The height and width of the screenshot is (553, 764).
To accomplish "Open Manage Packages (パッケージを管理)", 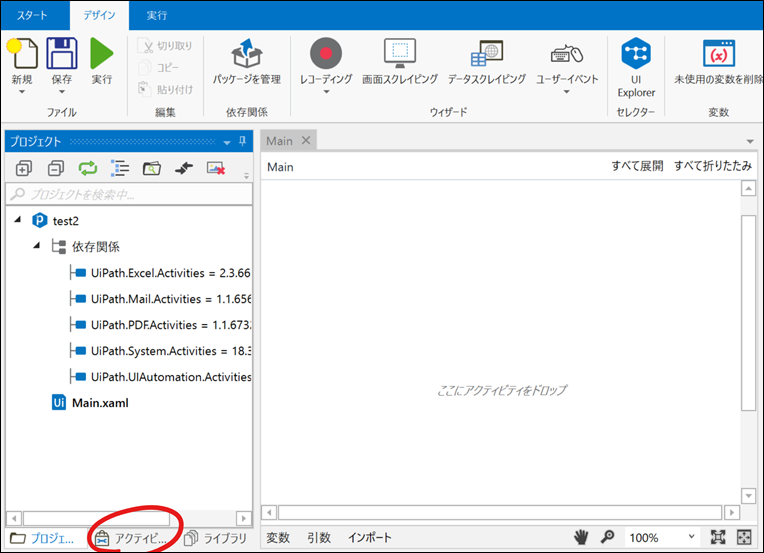I will [247, 61].
